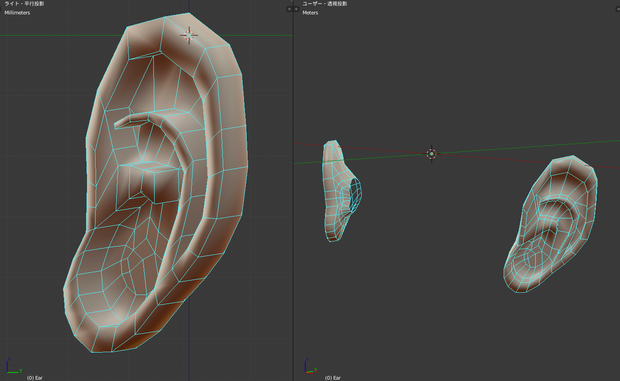Click the XYZ axis gizmo in the right viewport

click(x=311, y=366)
